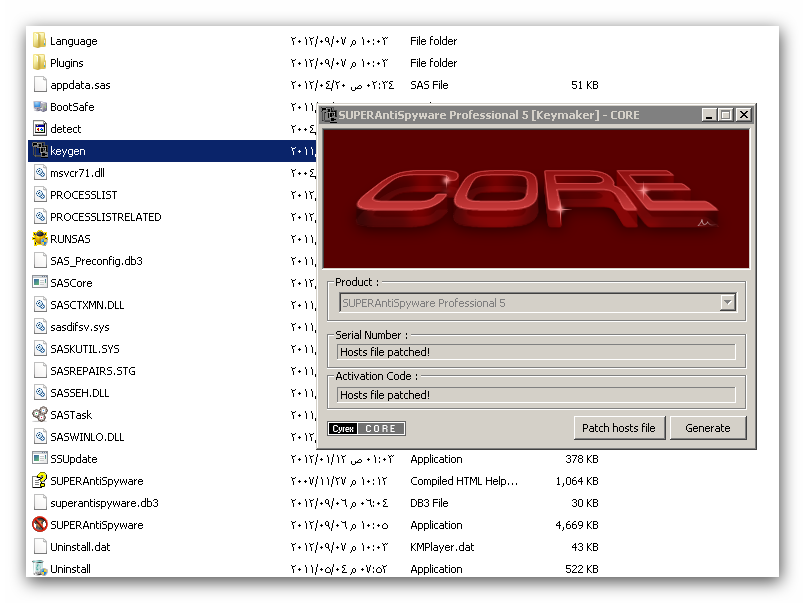The height and width of the screenshot is (603, 805).
Task: Click the BootSafe application icon
Action: [40, 106]
